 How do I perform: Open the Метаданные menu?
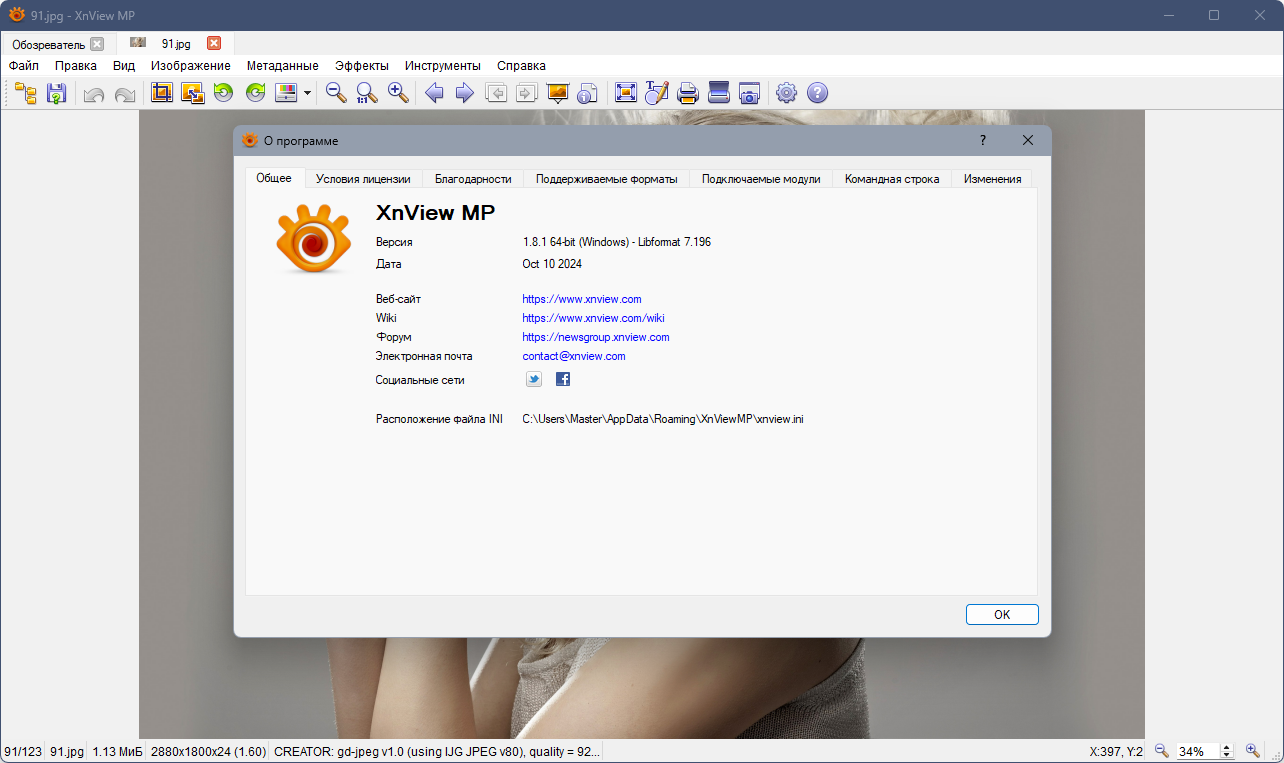(283, 65)
